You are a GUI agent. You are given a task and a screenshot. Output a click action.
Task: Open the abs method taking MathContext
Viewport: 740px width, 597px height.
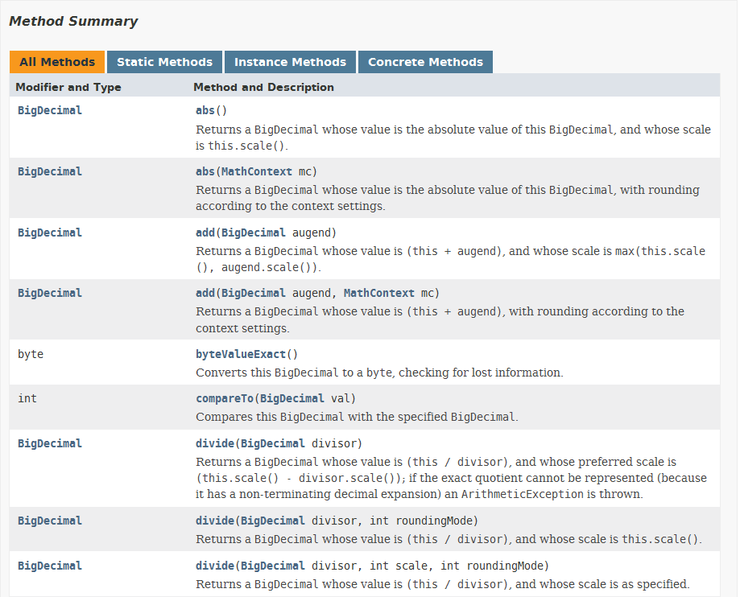(206, 172)
